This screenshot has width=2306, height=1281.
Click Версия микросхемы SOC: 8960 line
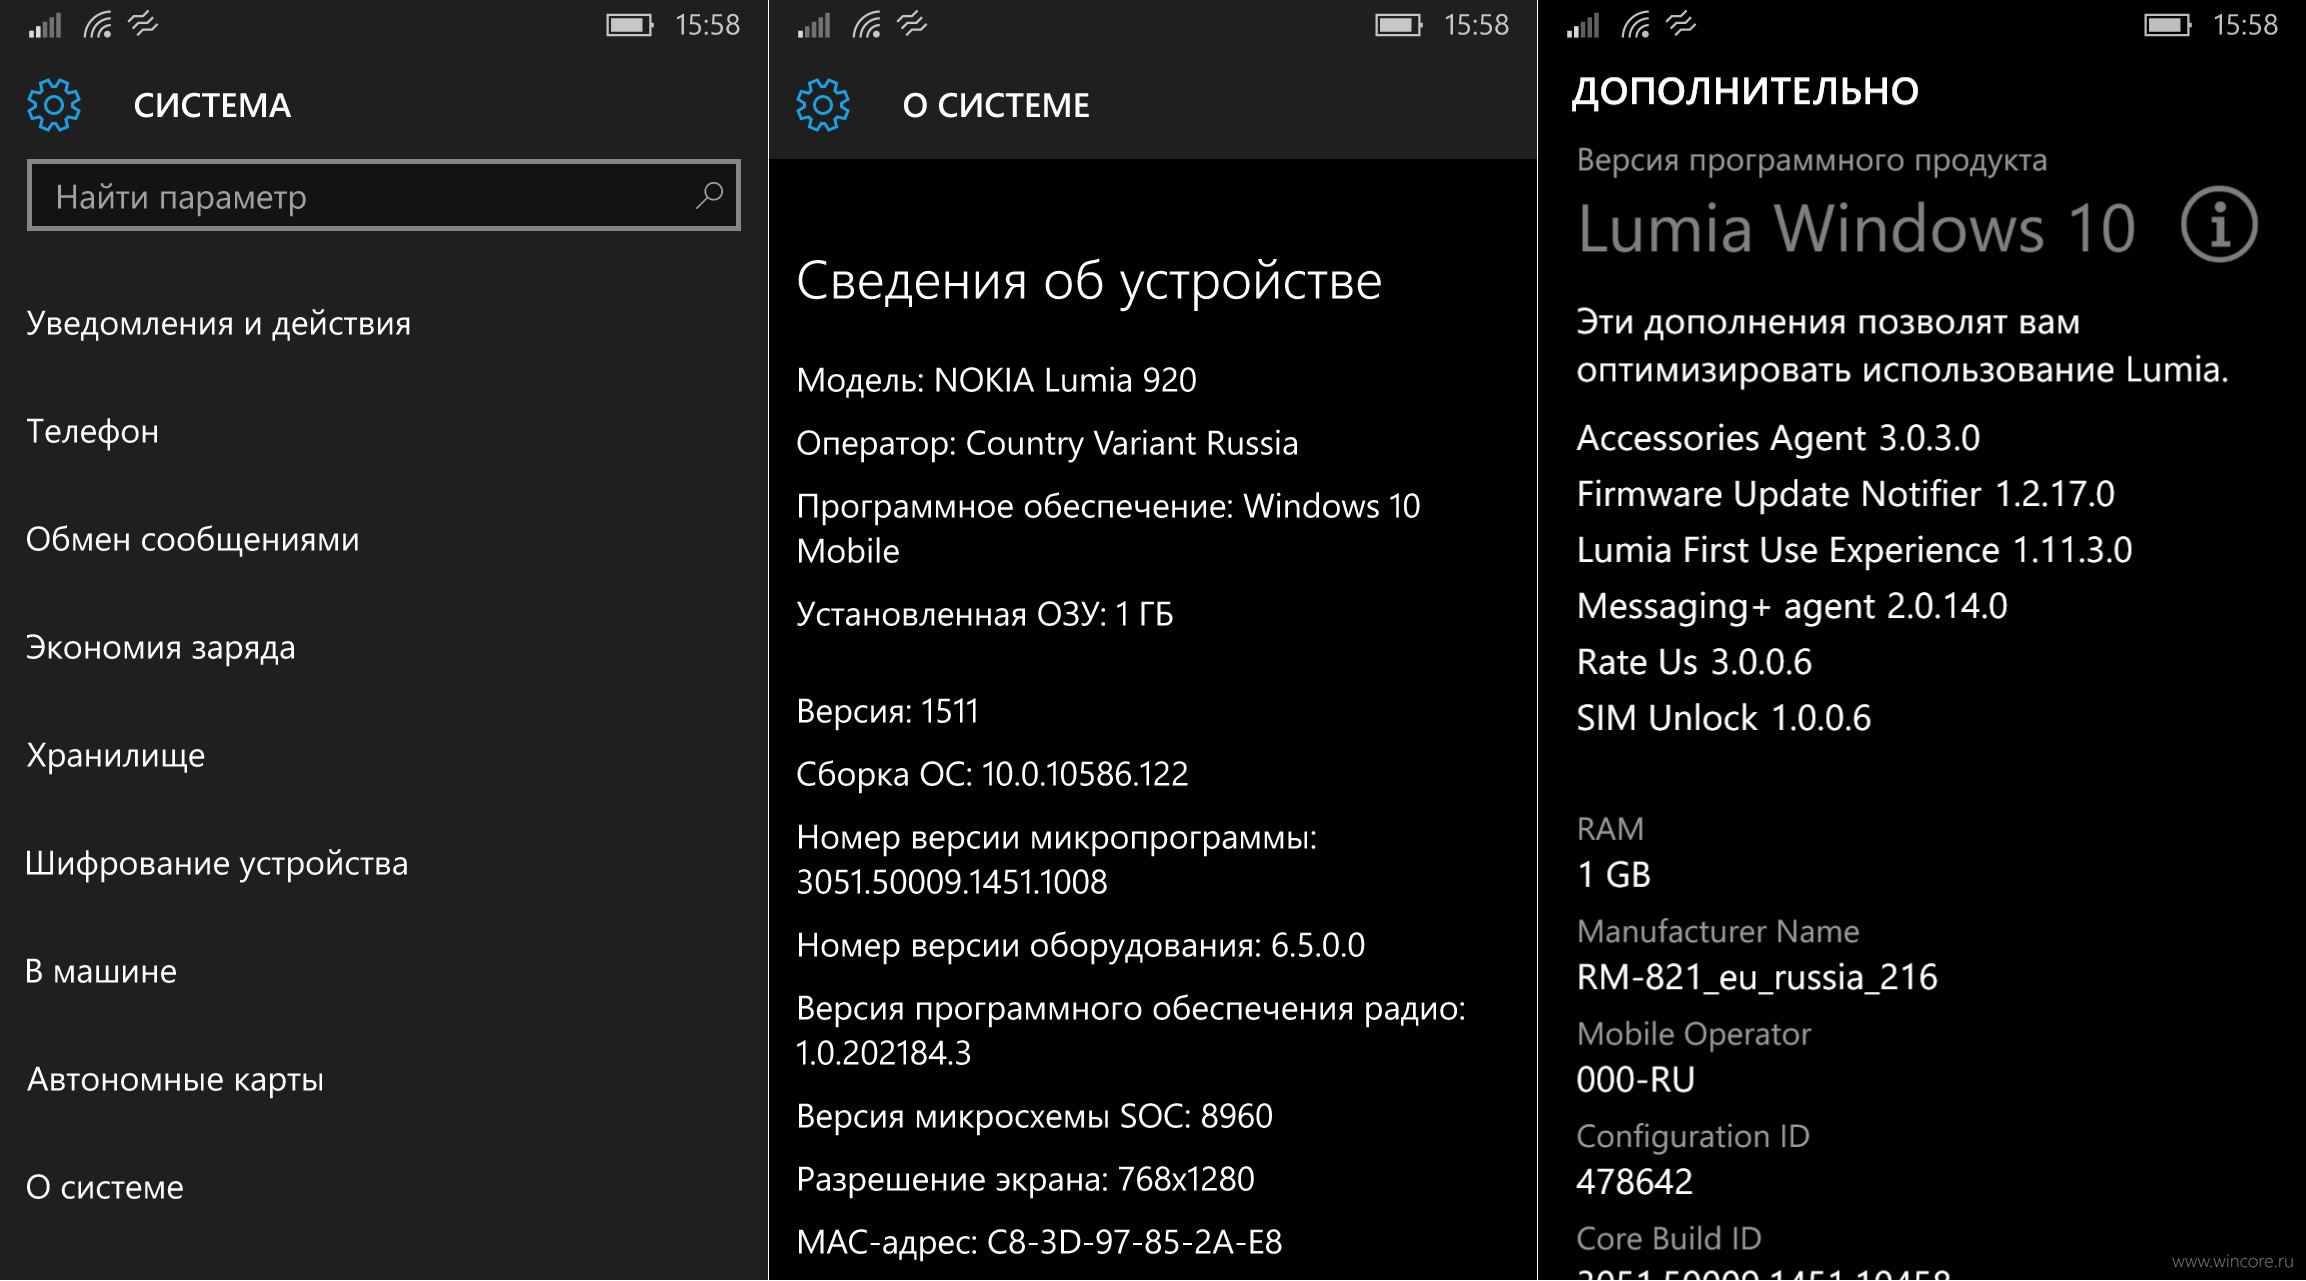click(x=1034, y=1116)
